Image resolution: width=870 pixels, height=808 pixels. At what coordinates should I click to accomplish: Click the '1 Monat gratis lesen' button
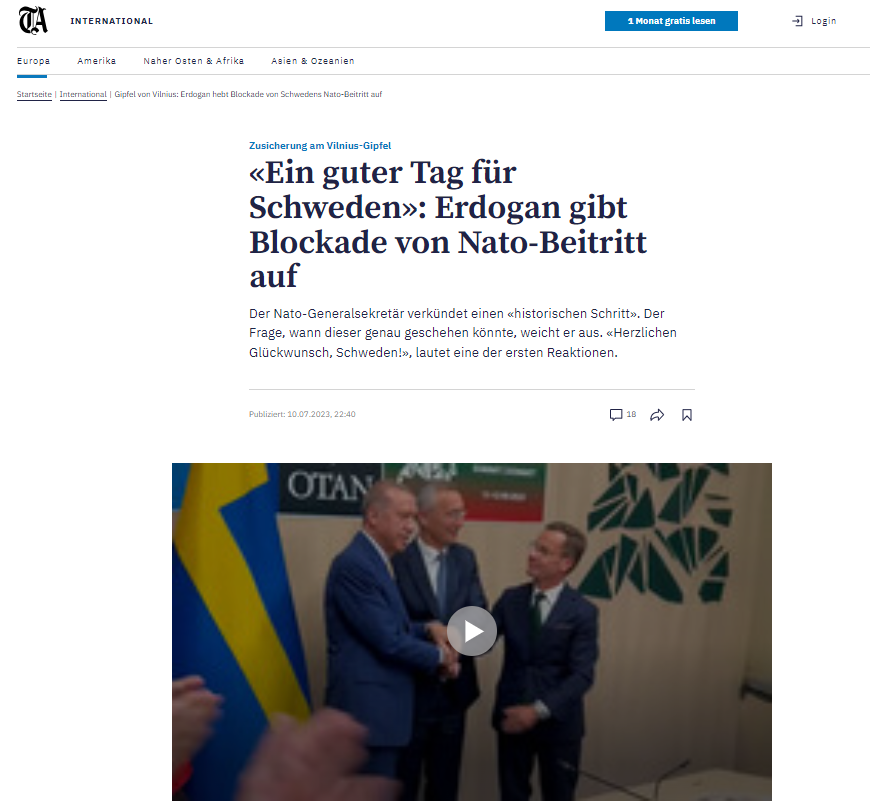pyautogui.click(x=671, y=21)
